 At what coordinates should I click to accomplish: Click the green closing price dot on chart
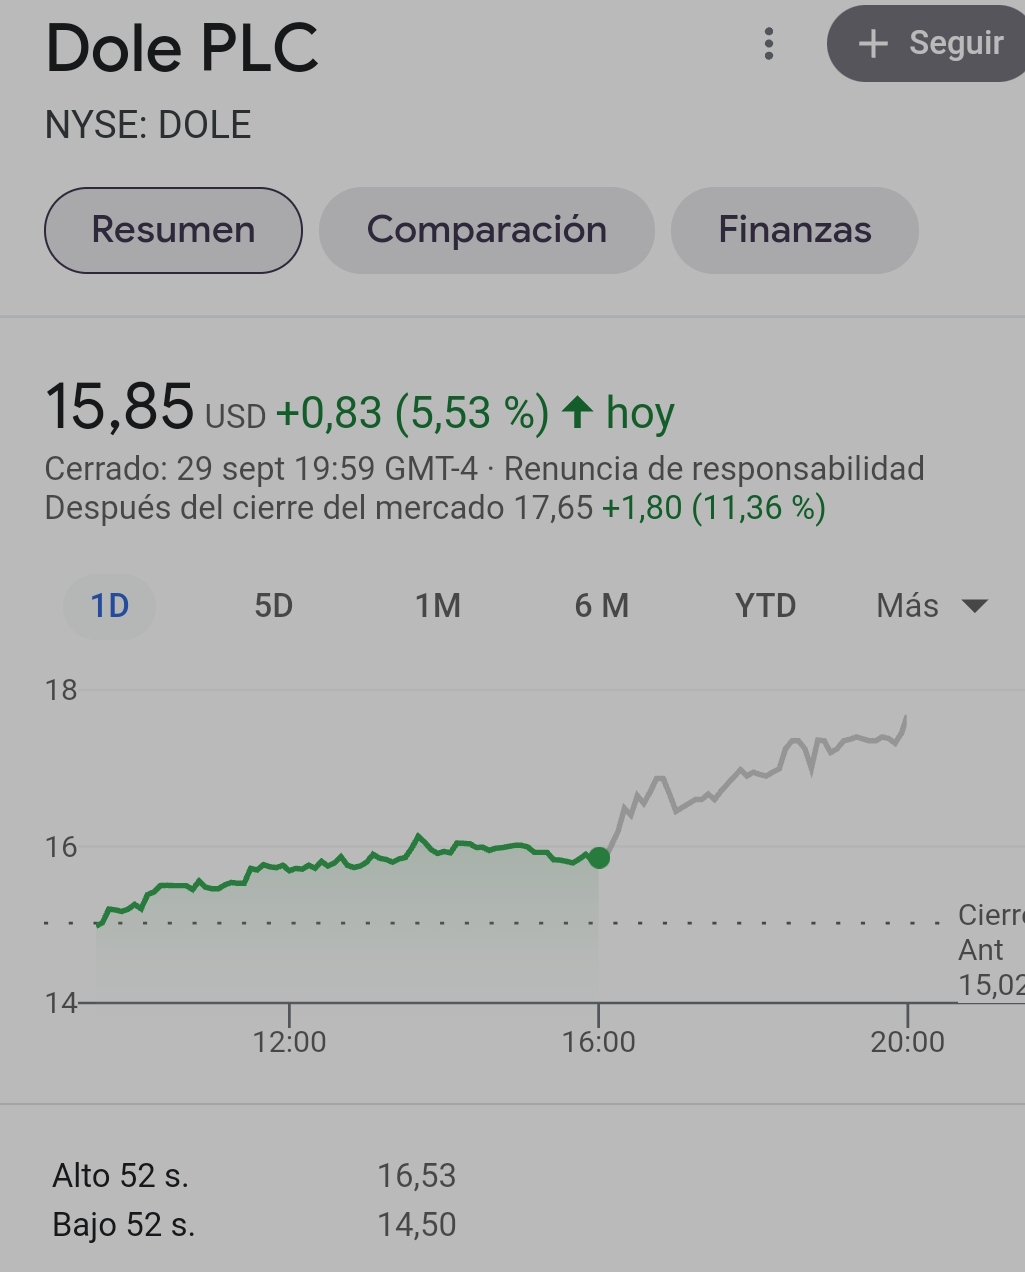(x=598, y=857)
